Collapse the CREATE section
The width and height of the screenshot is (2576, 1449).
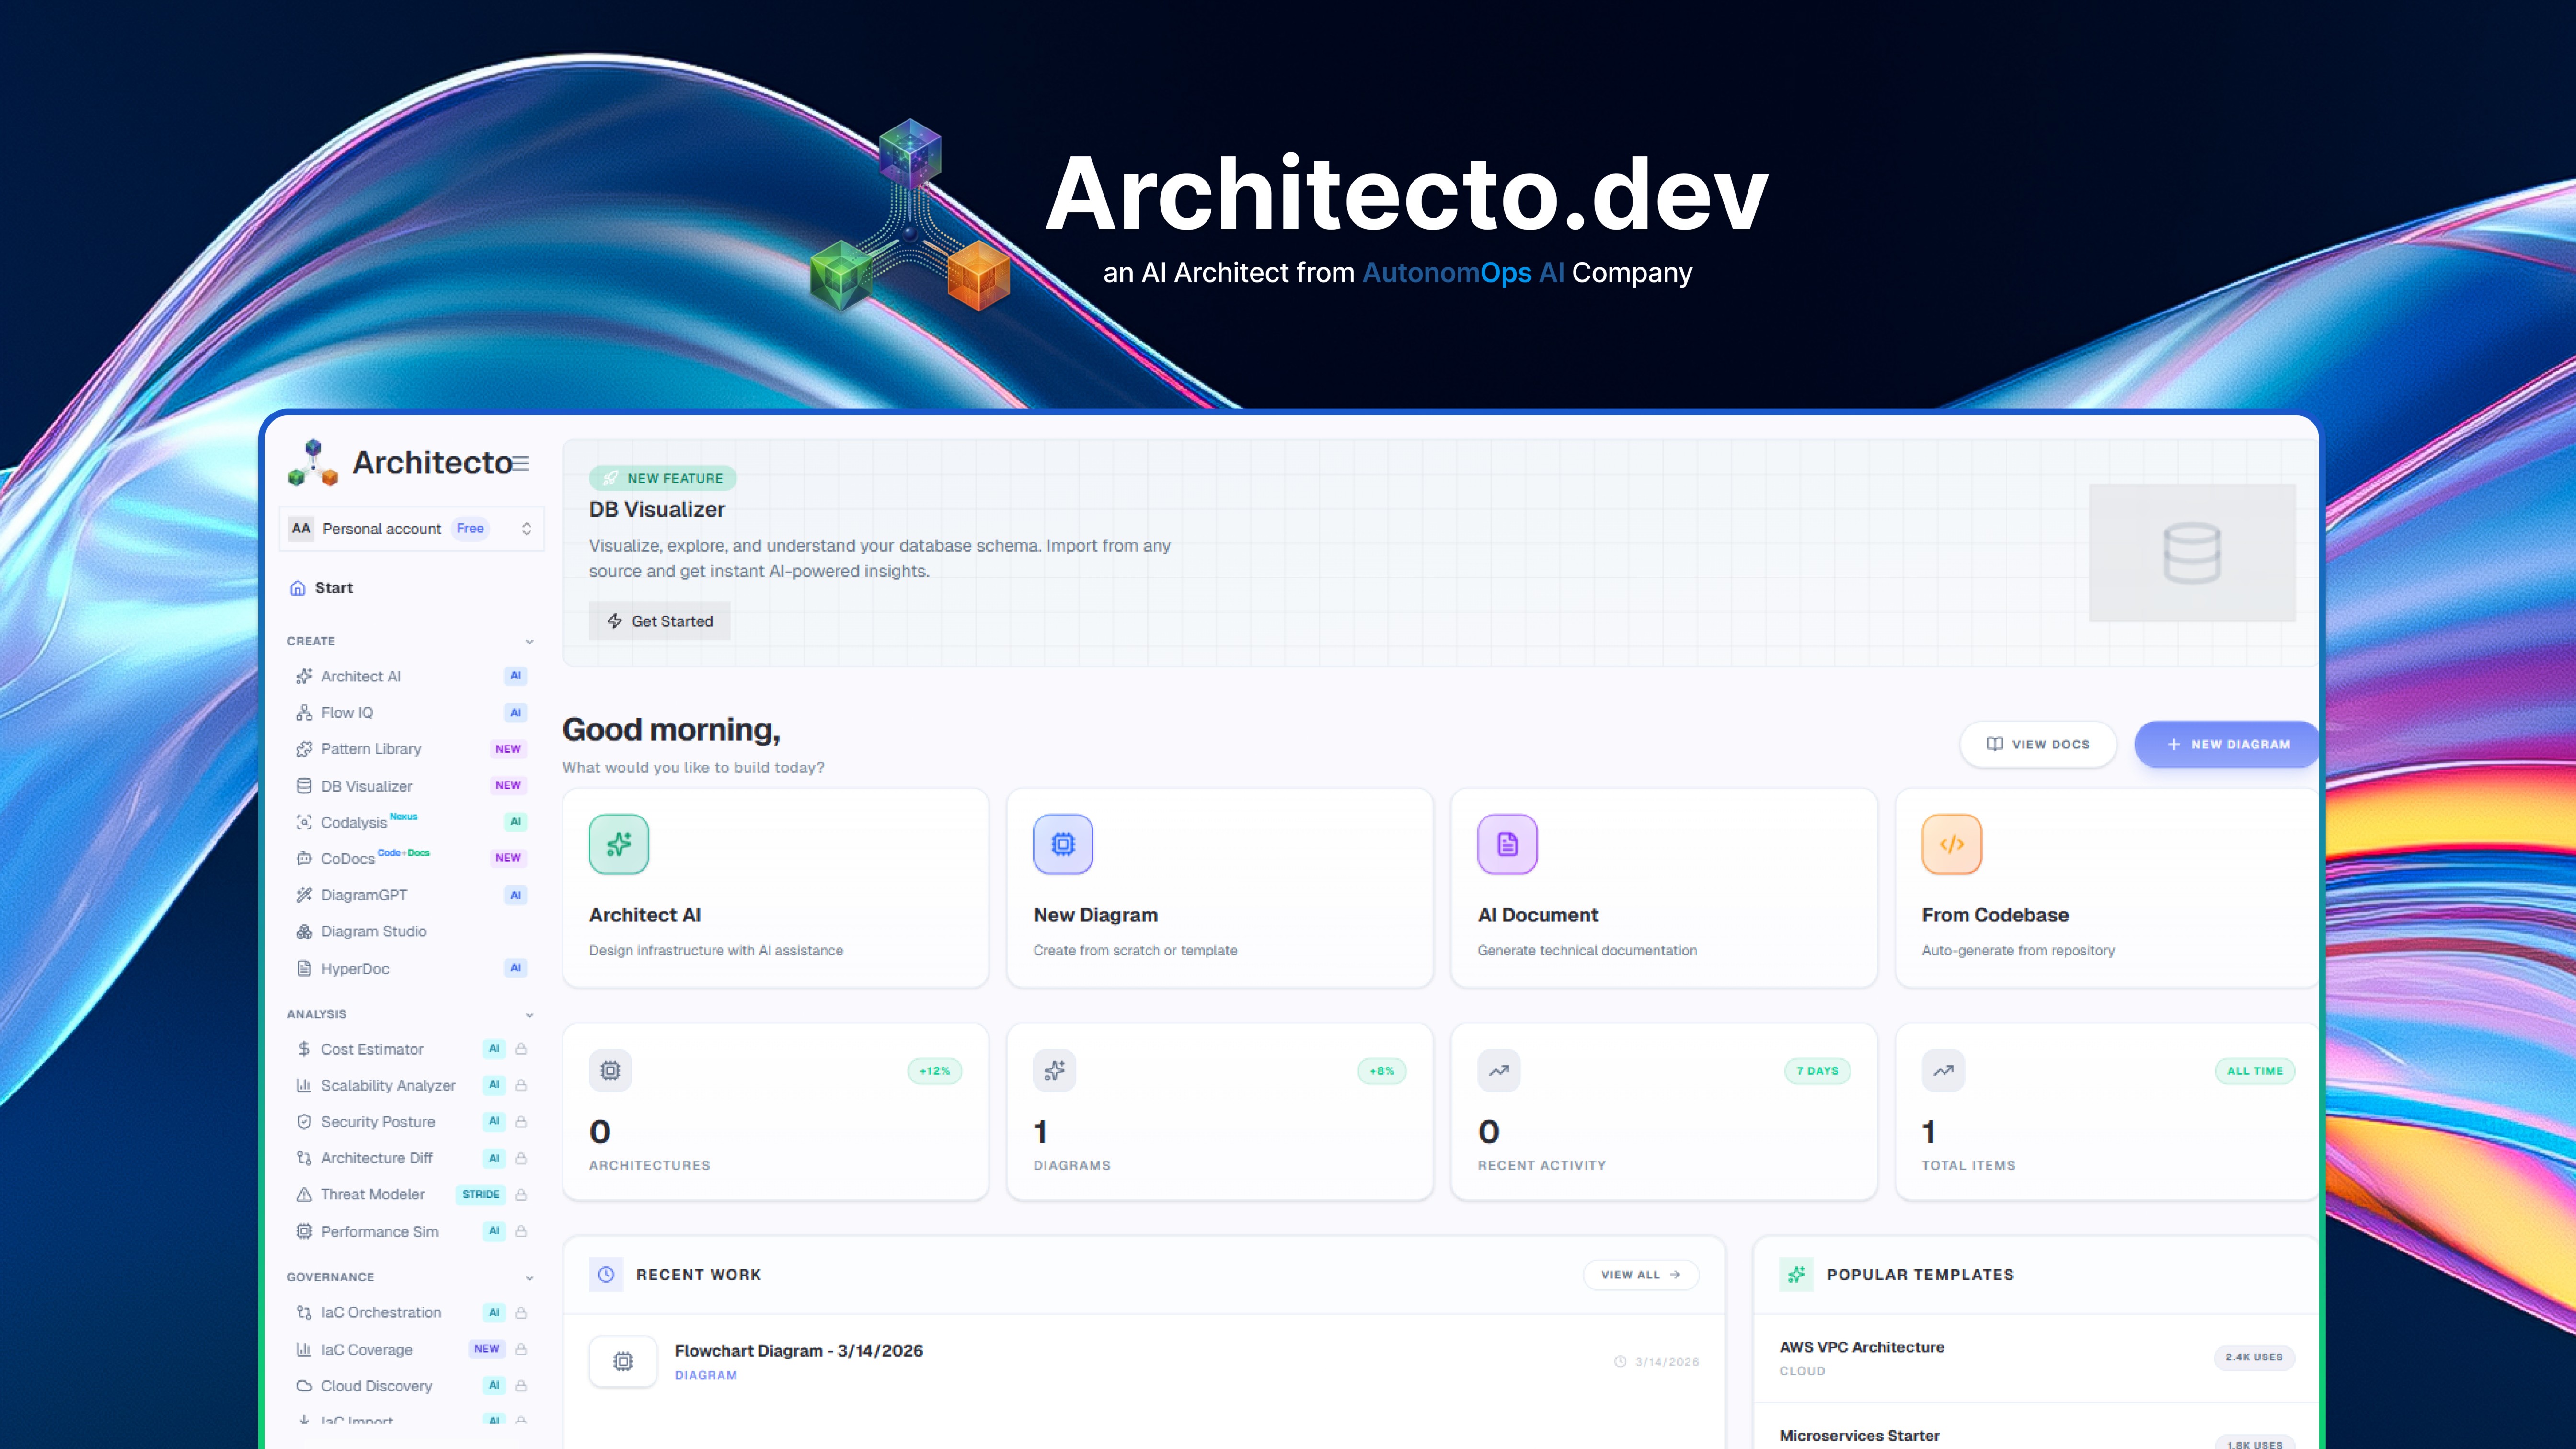pos(529,641)
